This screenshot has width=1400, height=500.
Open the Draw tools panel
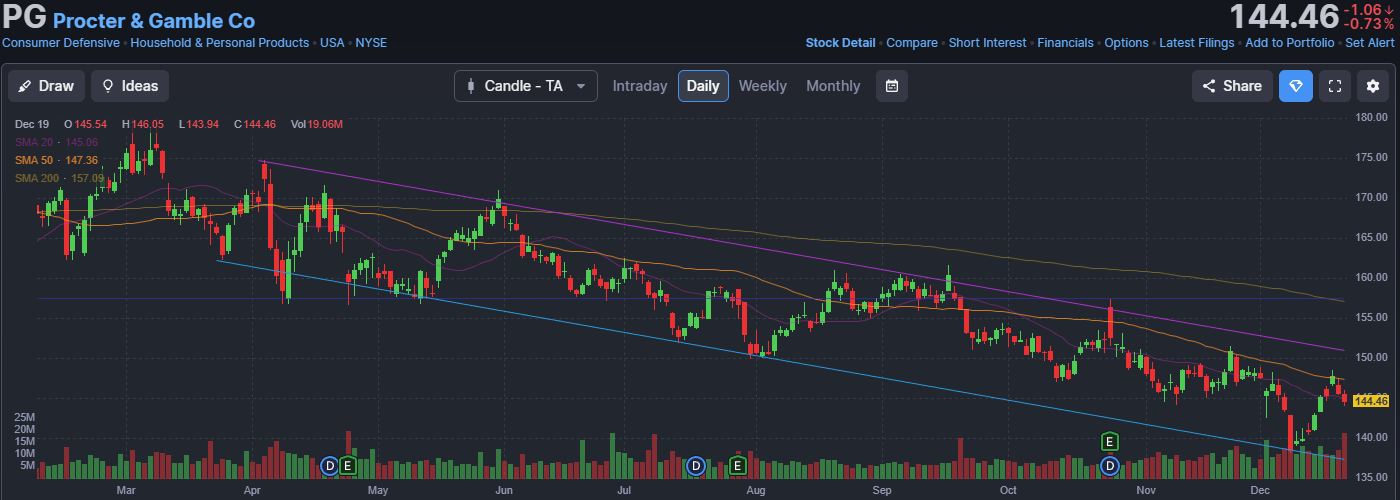click(x=46, y=86)
